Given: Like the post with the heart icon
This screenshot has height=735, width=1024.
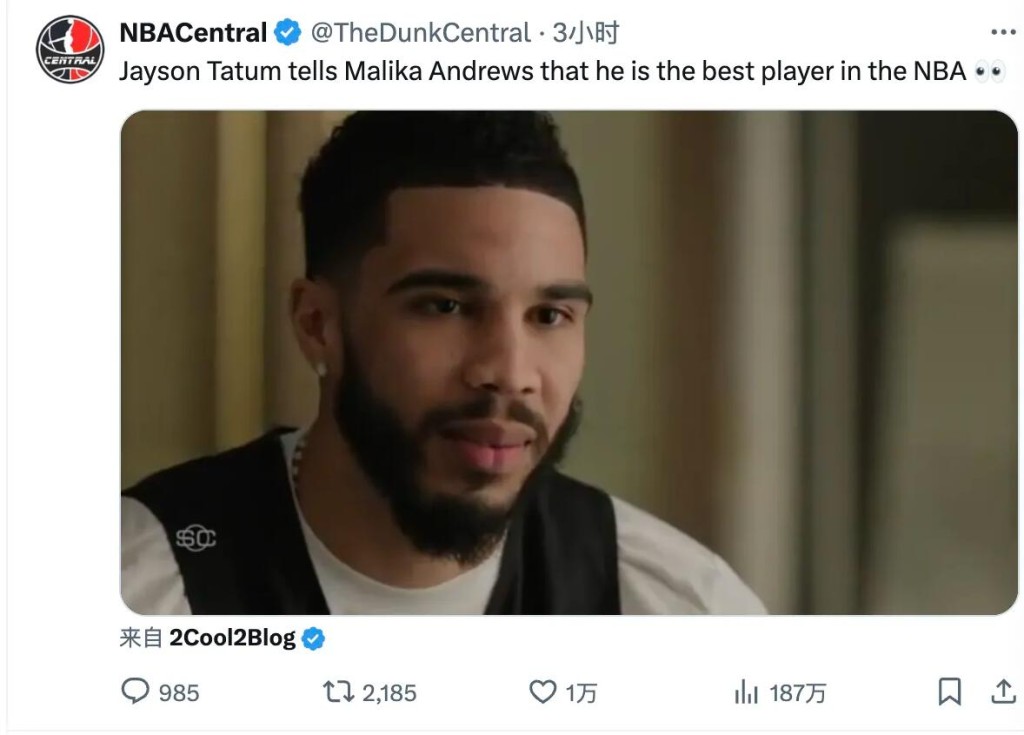Looking at the screenshot, I should coord(542,691).
